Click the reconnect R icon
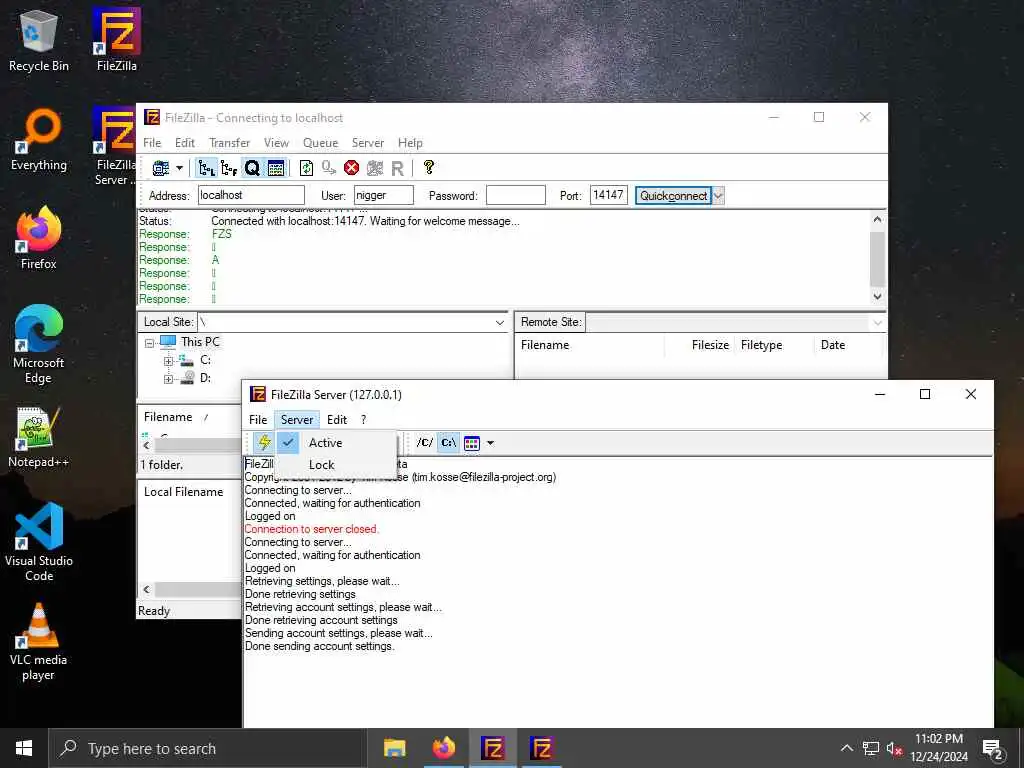The image size is (1024, 768). (397, 168)
